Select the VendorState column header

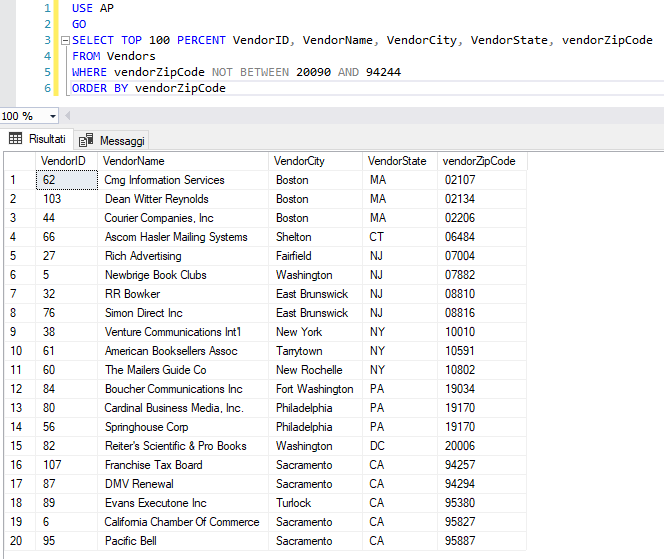click(x=400, y=161)
